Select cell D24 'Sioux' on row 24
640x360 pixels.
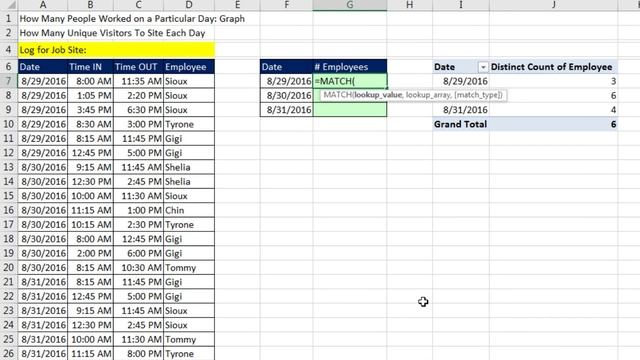coord(189,325)
